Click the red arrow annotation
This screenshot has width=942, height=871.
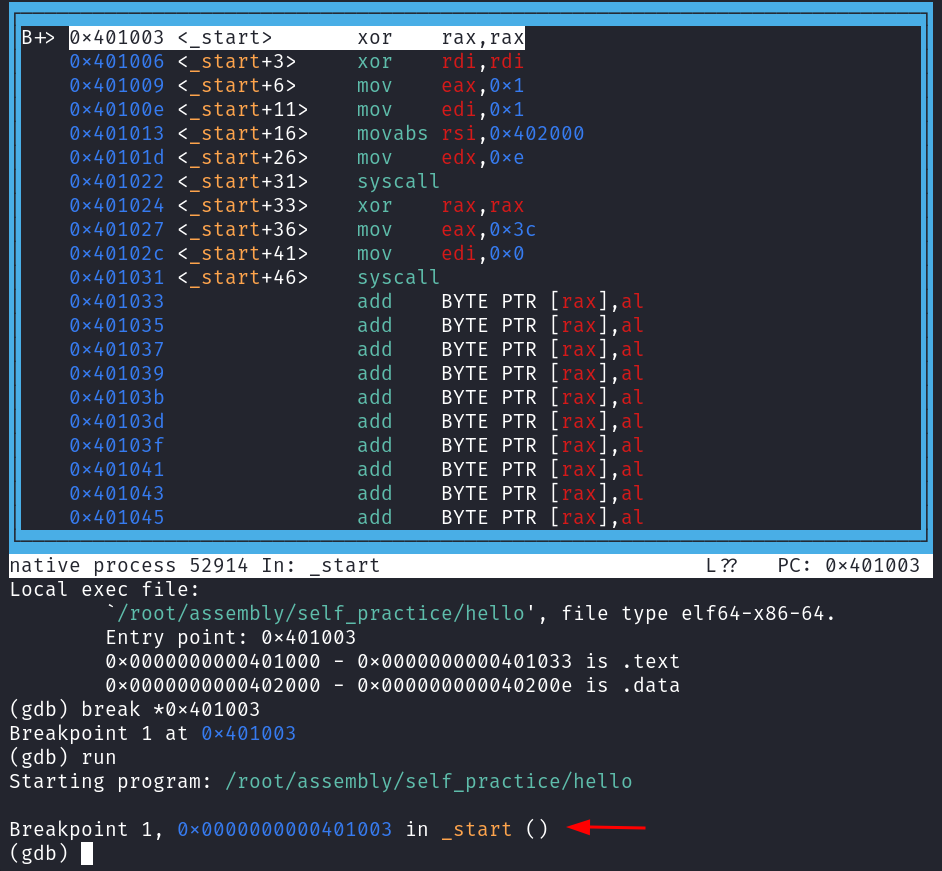606,827
